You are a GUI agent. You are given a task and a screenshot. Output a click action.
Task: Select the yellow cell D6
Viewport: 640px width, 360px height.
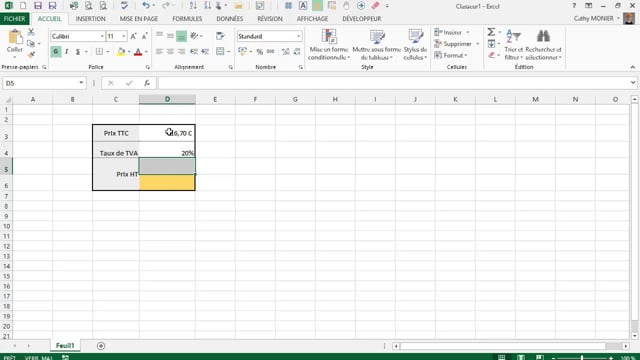click(167, 182)
